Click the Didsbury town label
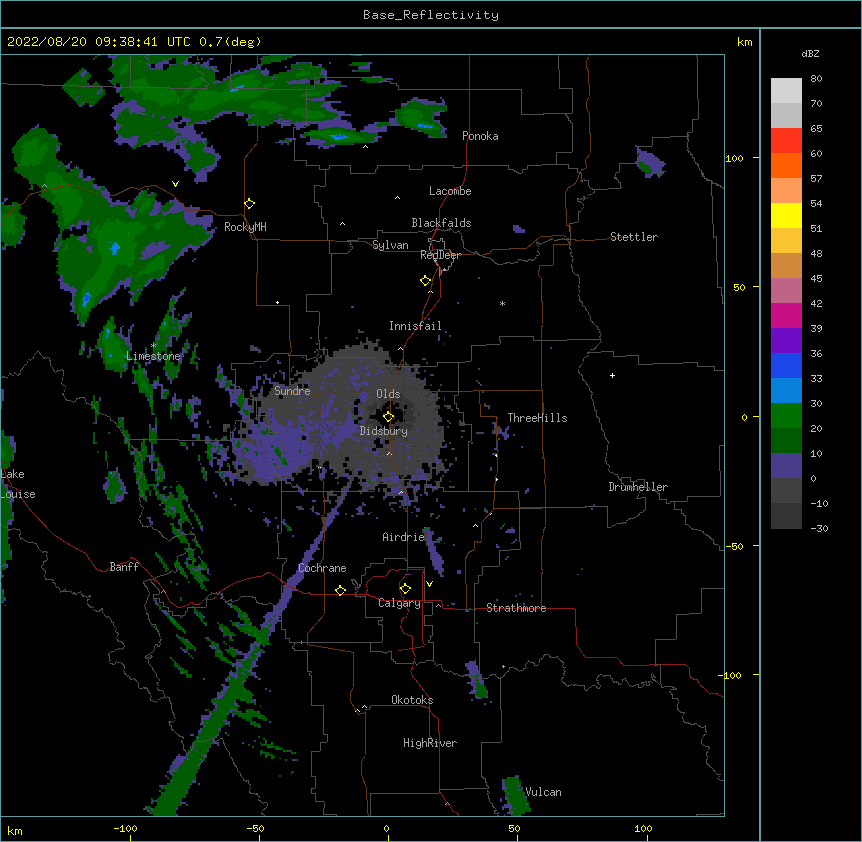 point(383,431)
